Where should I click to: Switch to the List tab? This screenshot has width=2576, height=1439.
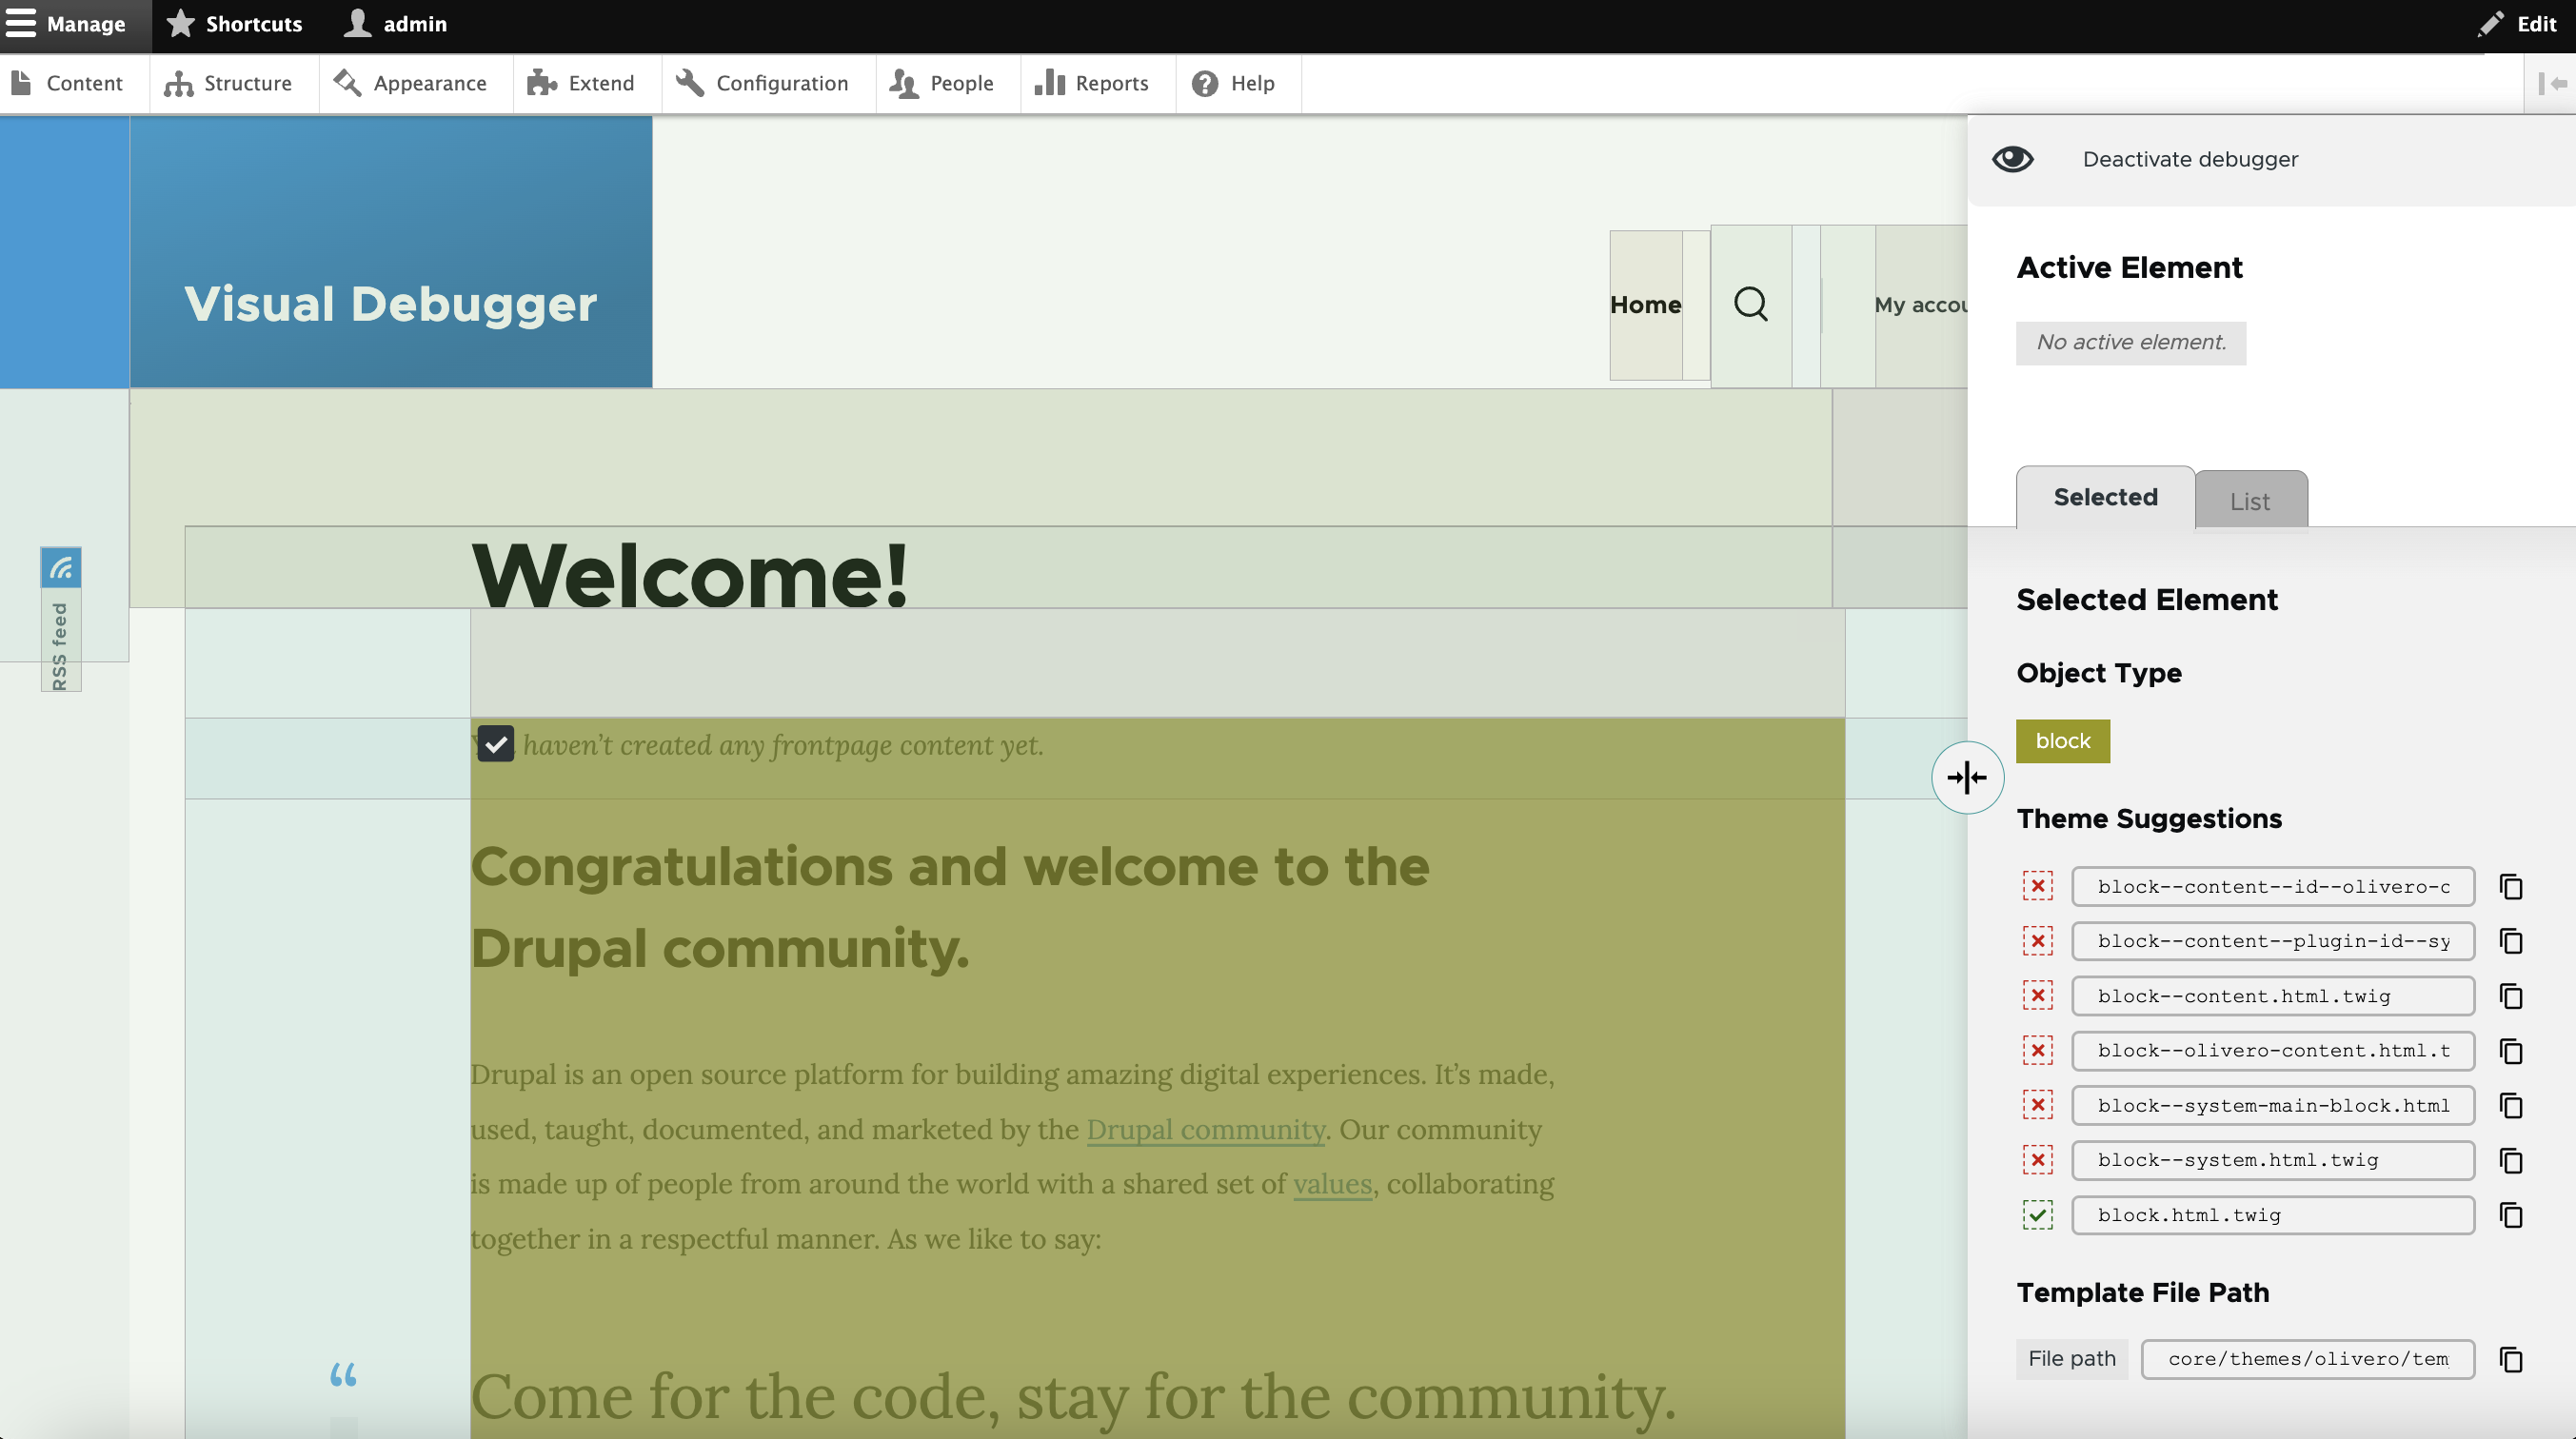[2250, 500]
